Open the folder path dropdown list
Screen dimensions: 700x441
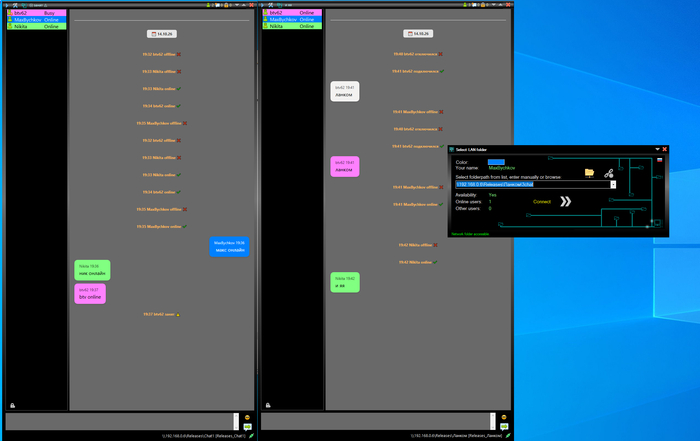click(613, 184)
